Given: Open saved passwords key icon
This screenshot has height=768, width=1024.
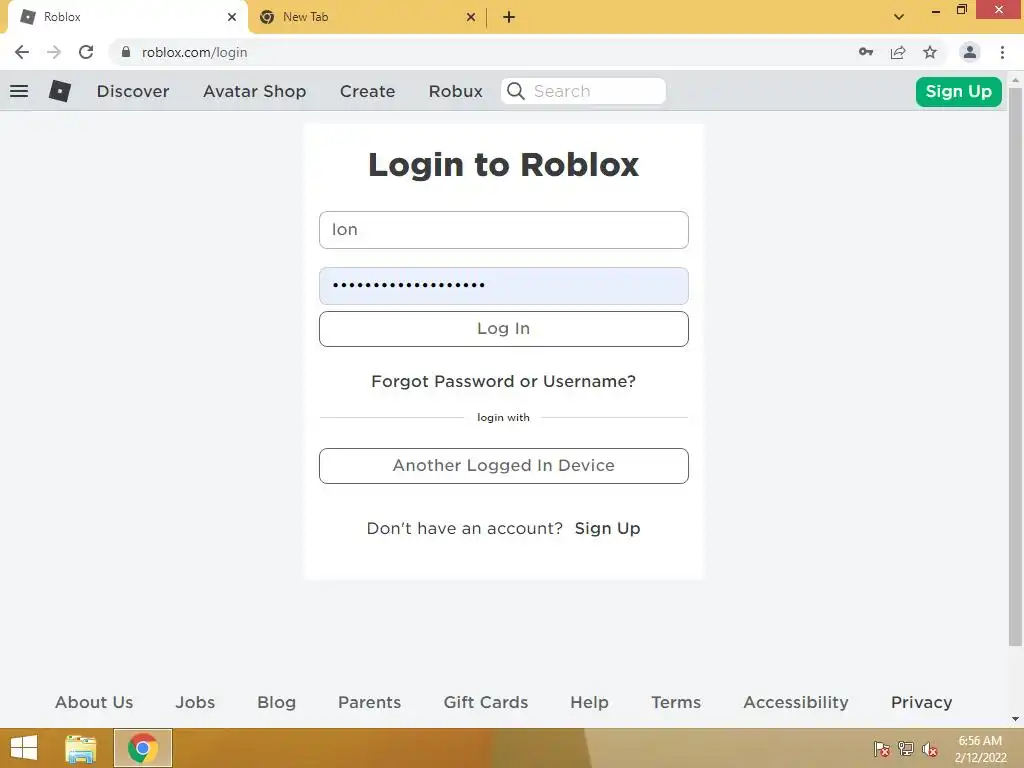Looking at the screenshot, I should pos(866,52).
